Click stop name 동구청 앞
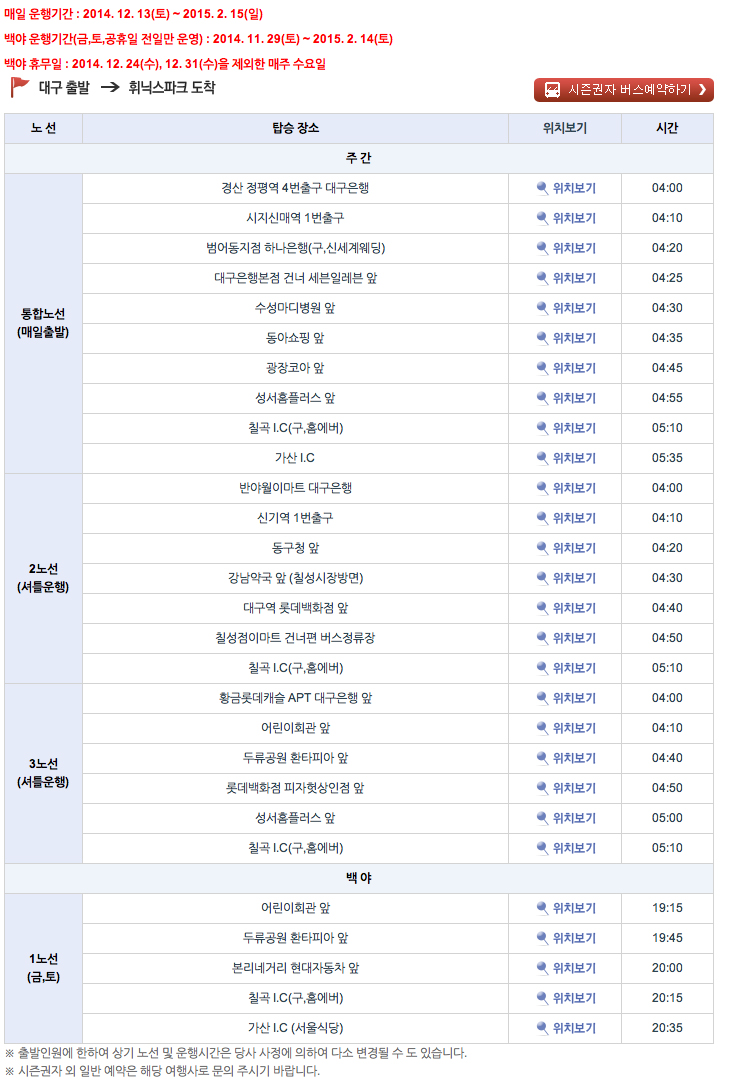The image size is (740, 1086). pyautogui.click(x=295, y=548)
